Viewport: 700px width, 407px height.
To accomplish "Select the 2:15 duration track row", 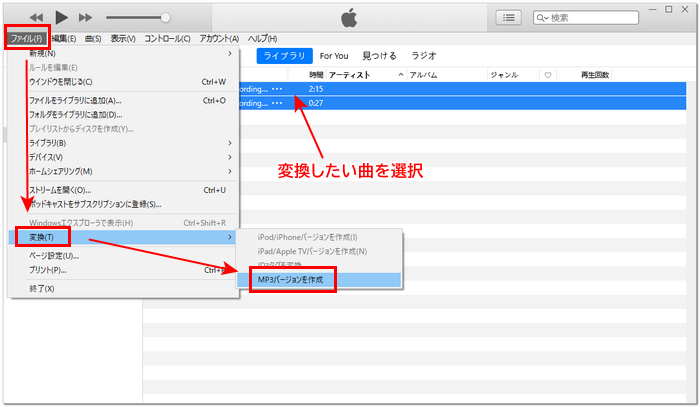I will (462, 89).
